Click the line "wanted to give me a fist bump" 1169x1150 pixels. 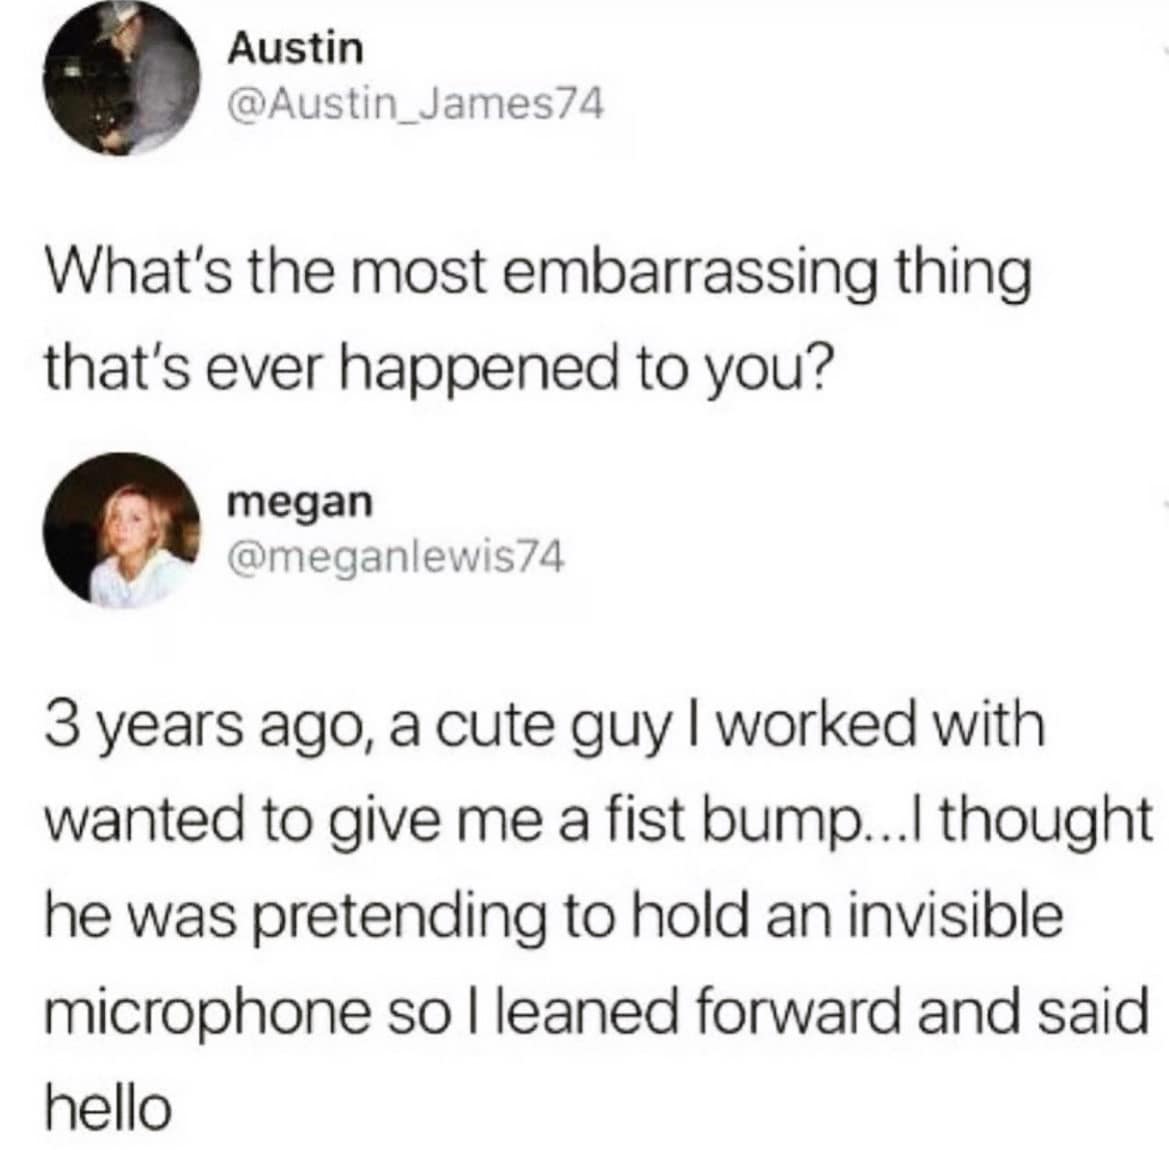tap(599, 818)
